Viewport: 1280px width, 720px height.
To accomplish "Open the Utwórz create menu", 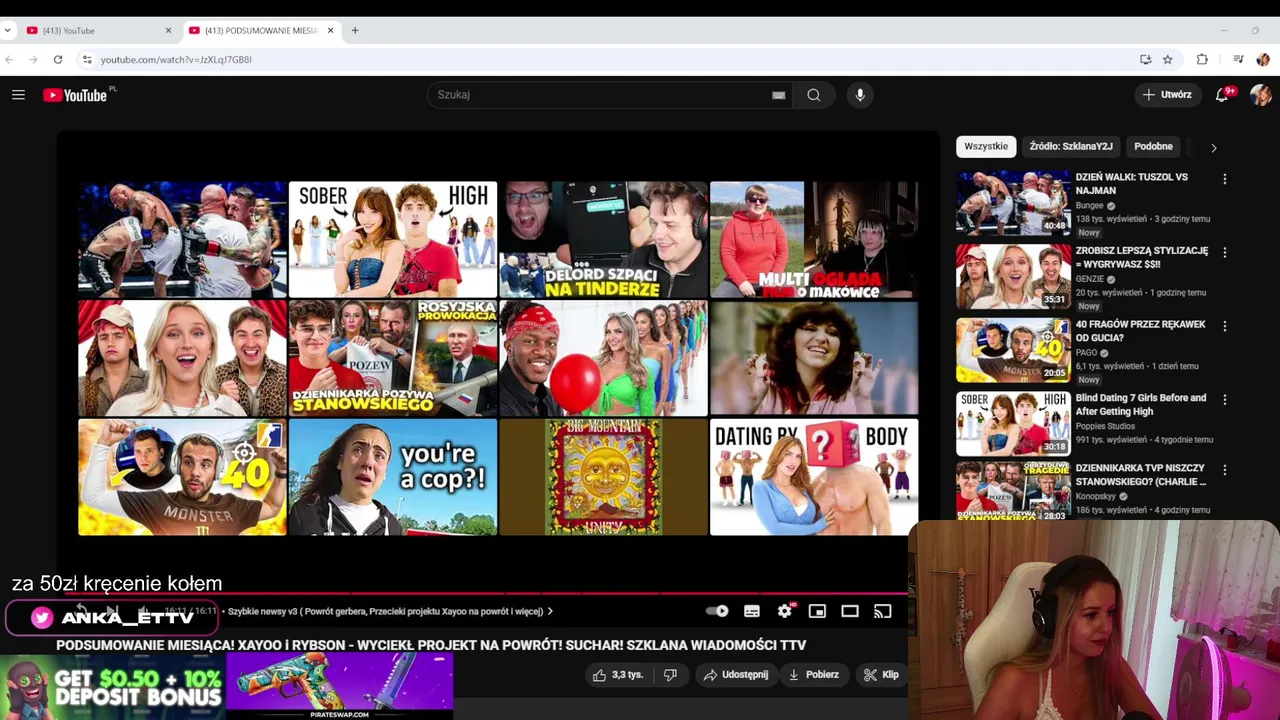I will (1167, 95).
